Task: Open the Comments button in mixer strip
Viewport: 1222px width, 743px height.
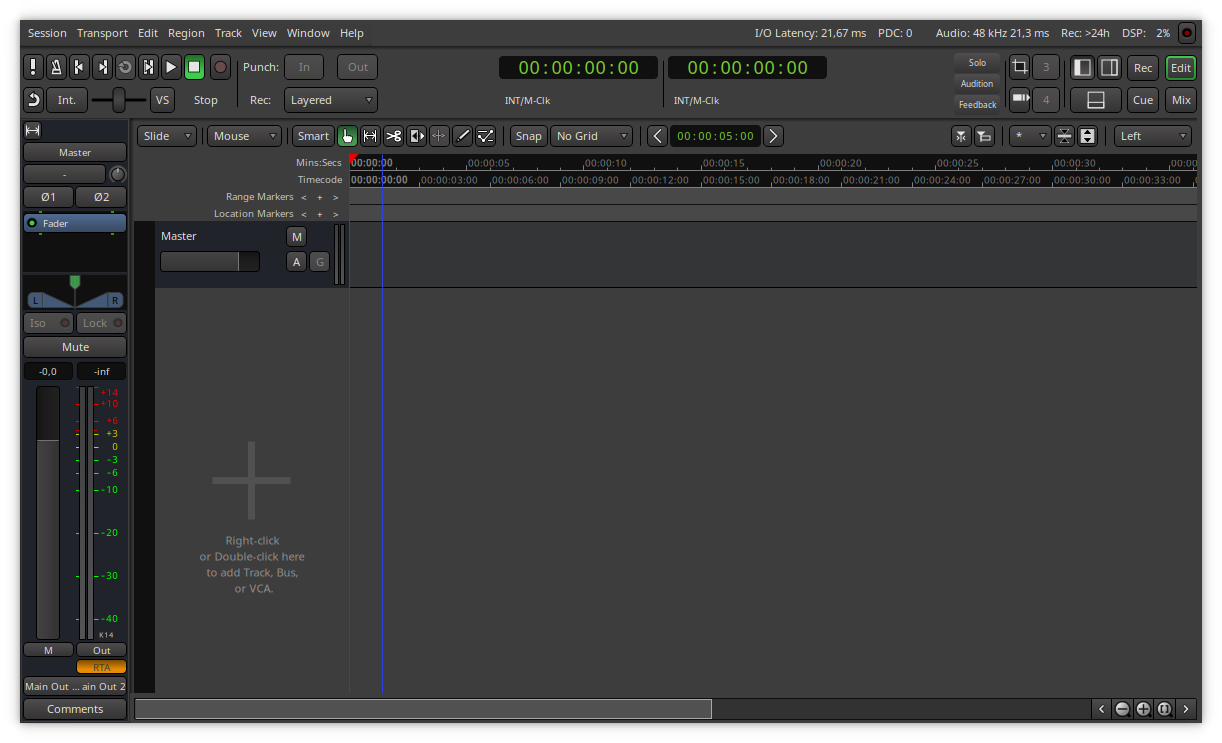Action: [75, 709]
